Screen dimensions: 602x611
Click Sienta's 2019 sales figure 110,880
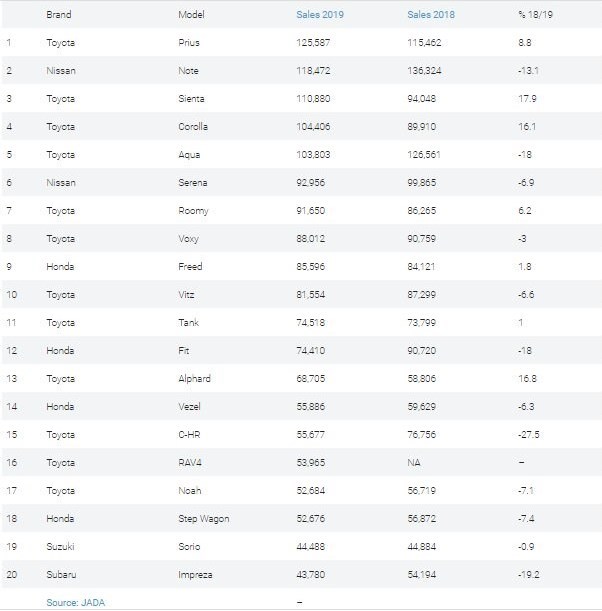(x=313, y=99)
